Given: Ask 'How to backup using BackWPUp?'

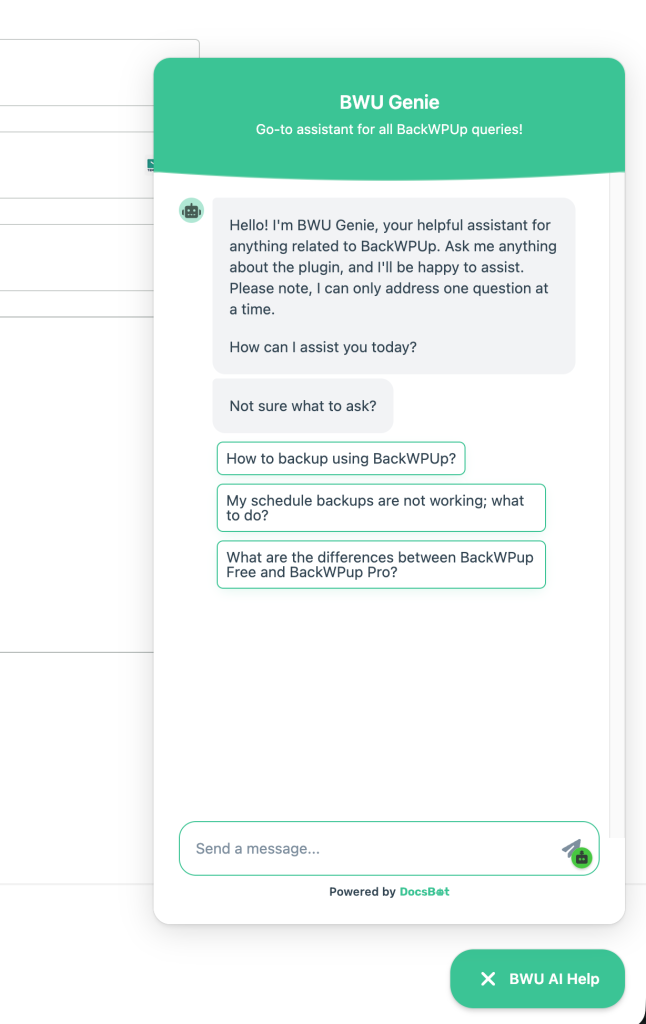Looking at the screenshot, I should pos(341,458).
